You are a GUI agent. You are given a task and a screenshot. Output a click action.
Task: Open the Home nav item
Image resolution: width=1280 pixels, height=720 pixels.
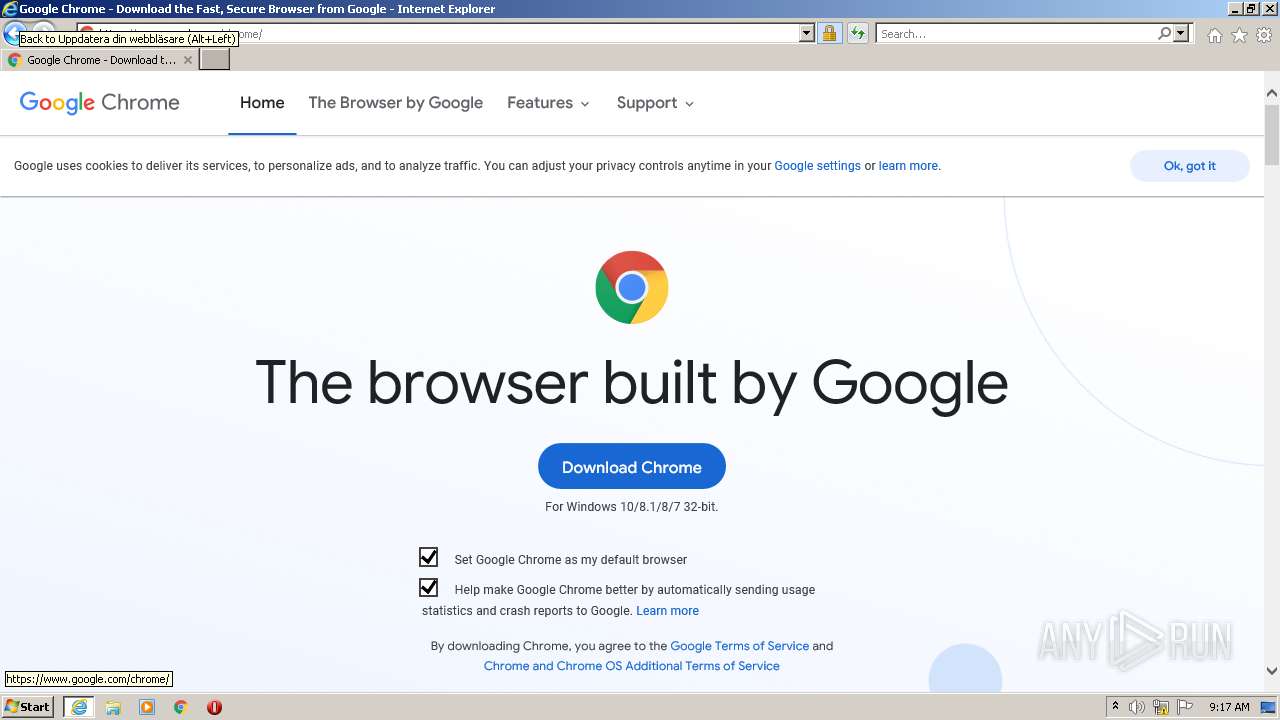point(262,103)
